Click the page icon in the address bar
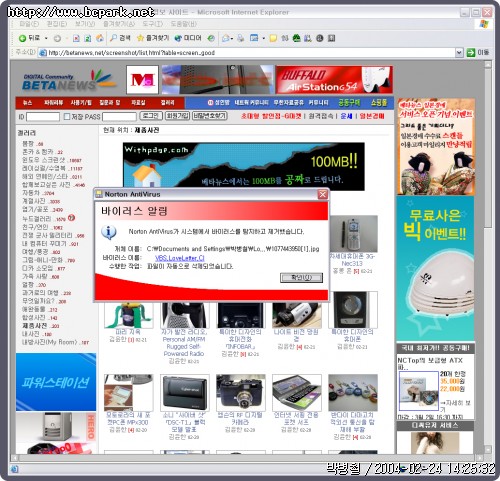 click(42, 53)
